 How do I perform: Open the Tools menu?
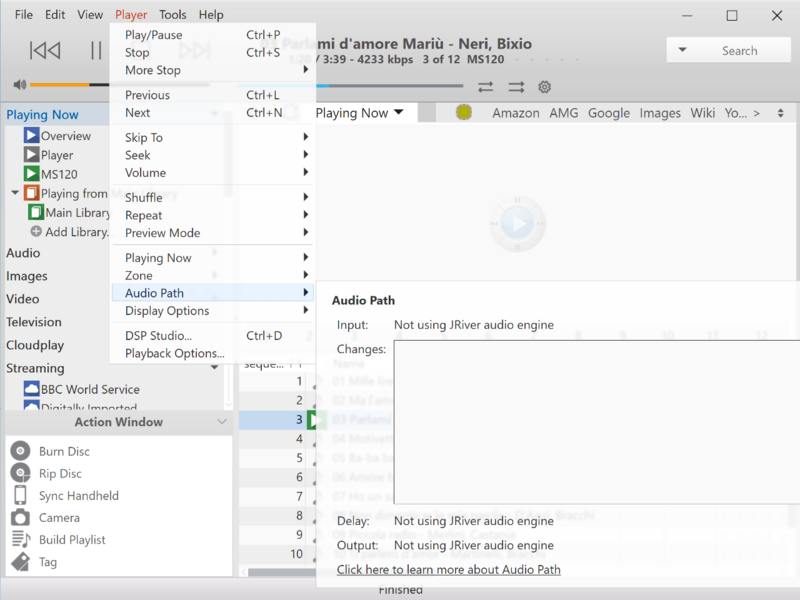click(x=173, y=14)
